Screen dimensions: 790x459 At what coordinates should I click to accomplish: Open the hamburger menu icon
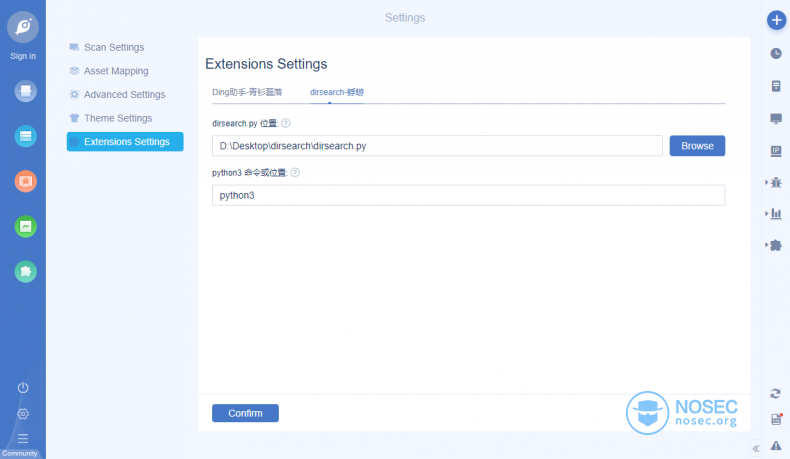(23, 438)
